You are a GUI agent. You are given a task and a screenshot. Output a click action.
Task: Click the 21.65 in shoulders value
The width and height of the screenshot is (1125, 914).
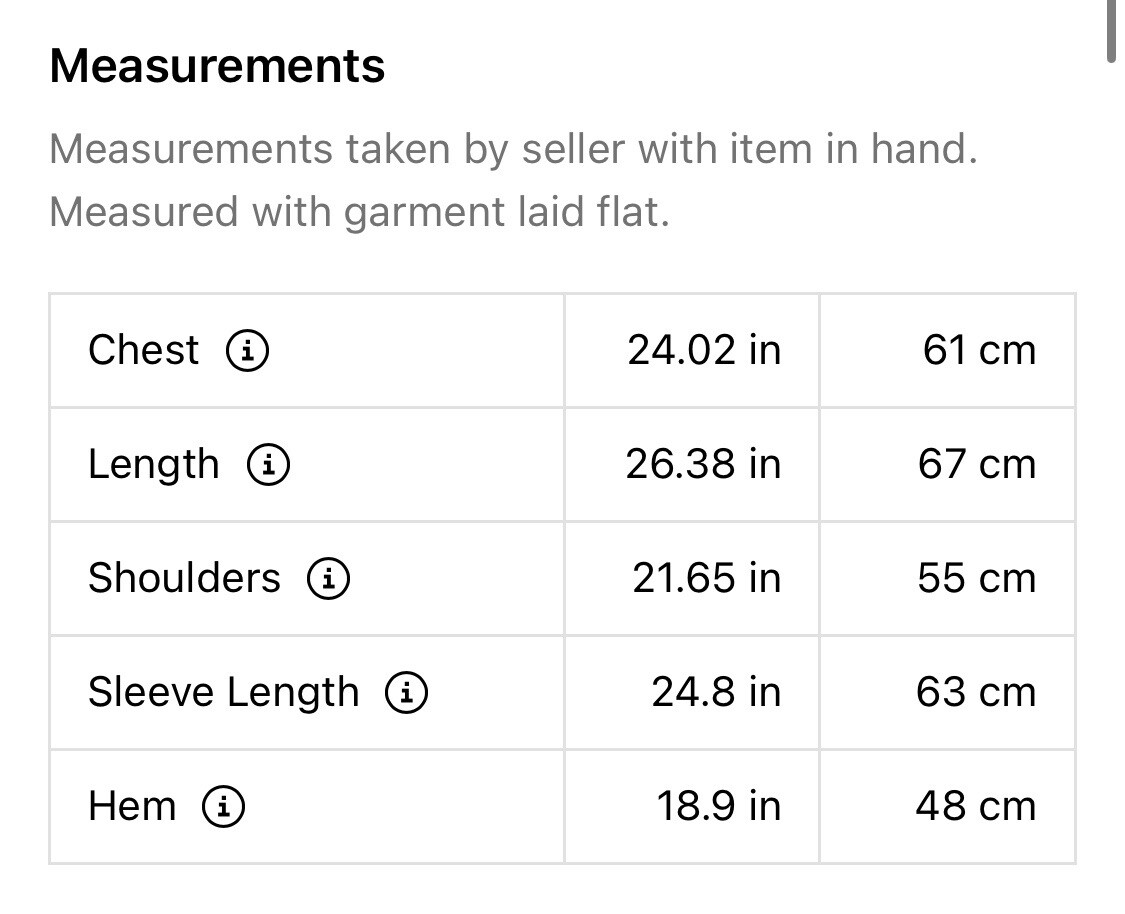click(x=707, y=578)
